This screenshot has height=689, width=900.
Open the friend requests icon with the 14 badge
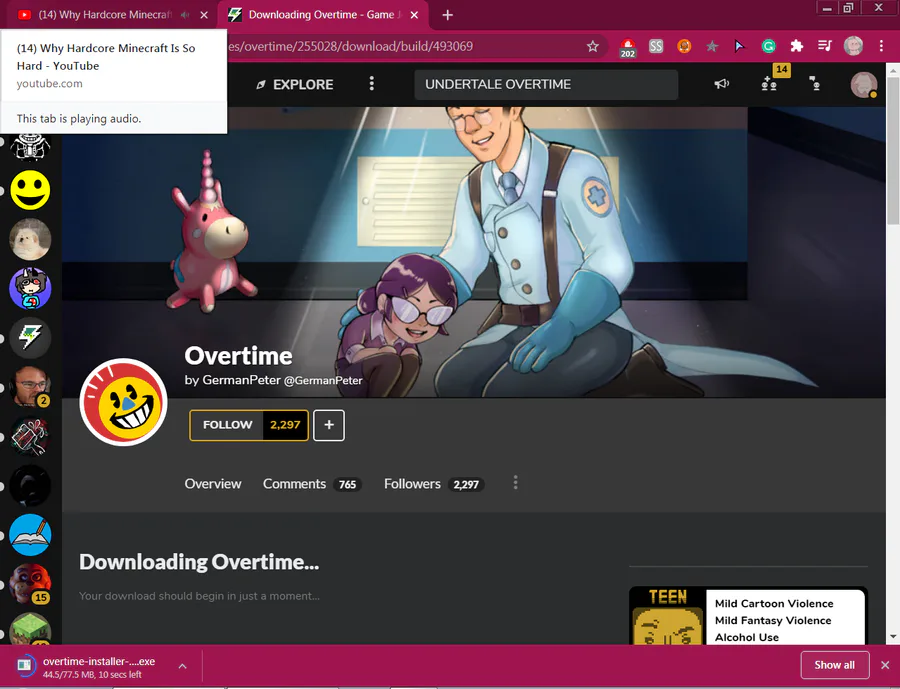[x=770, y=82]
